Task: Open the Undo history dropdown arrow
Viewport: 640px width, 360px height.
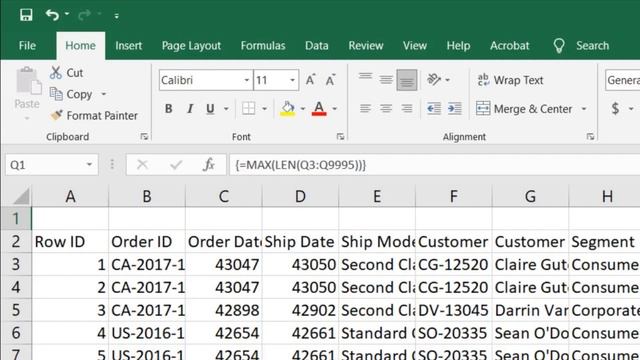Action: click(x=67, y=14)
